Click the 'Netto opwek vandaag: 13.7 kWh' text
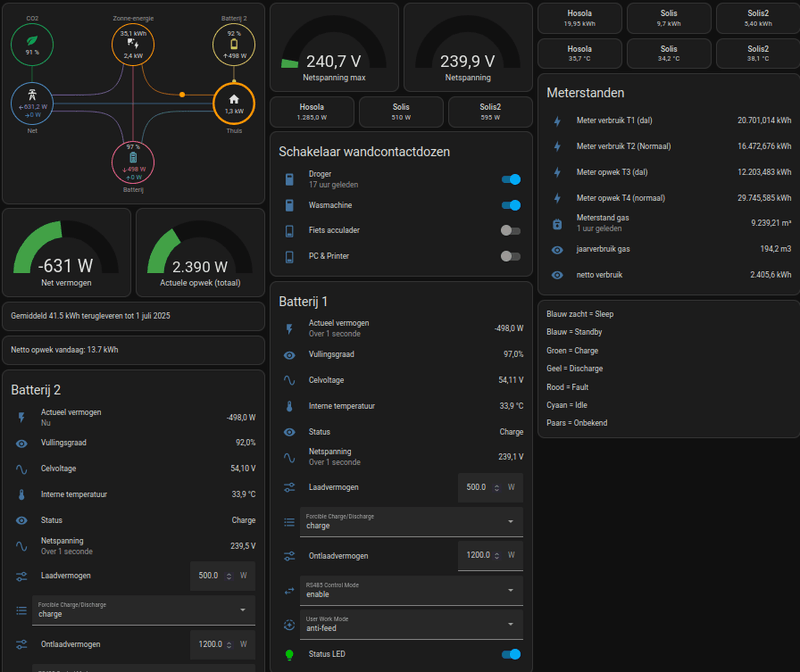 pyautogui.click(x=64, y=350)
